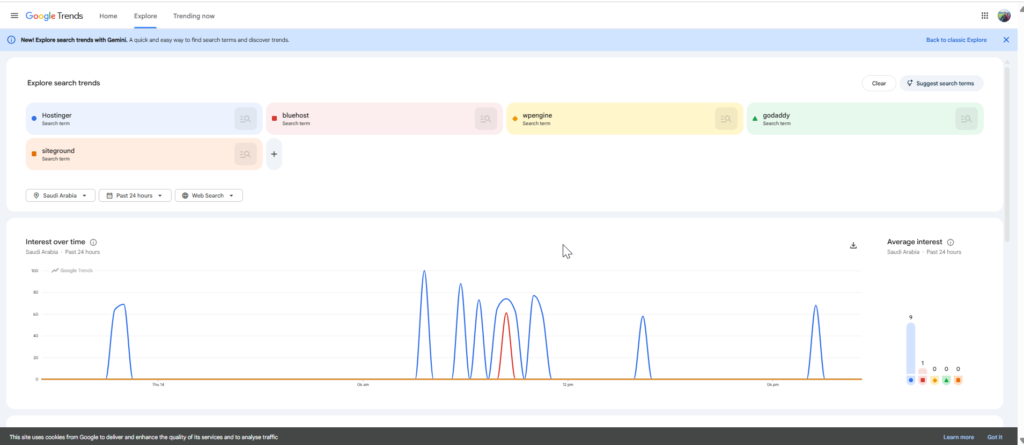The width and height of the screenshot is (1024, 445).
Task: Click the info icon in the blue banner
Action: tap(11, 40)
